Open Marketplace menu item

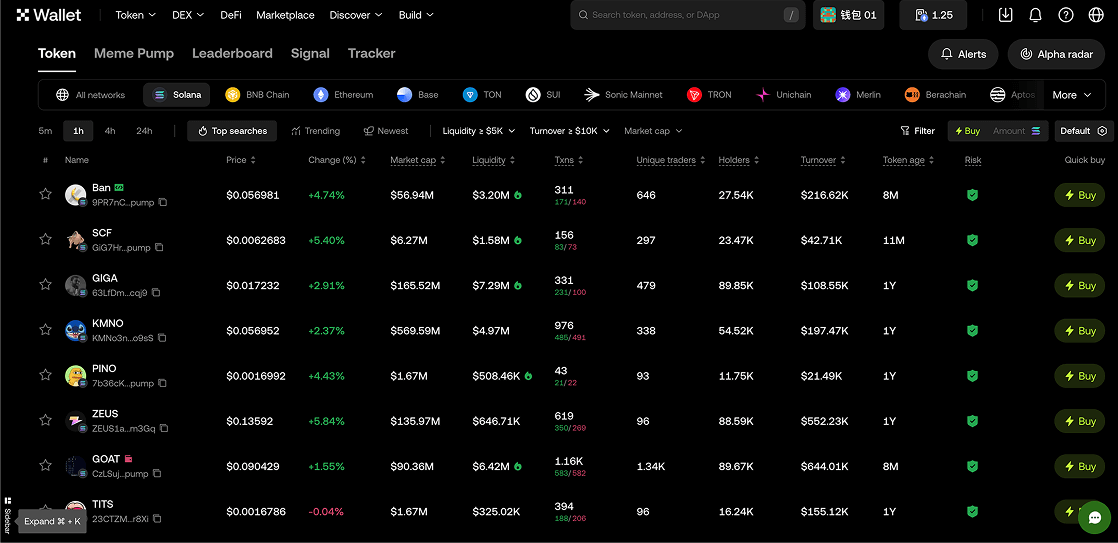285,15
